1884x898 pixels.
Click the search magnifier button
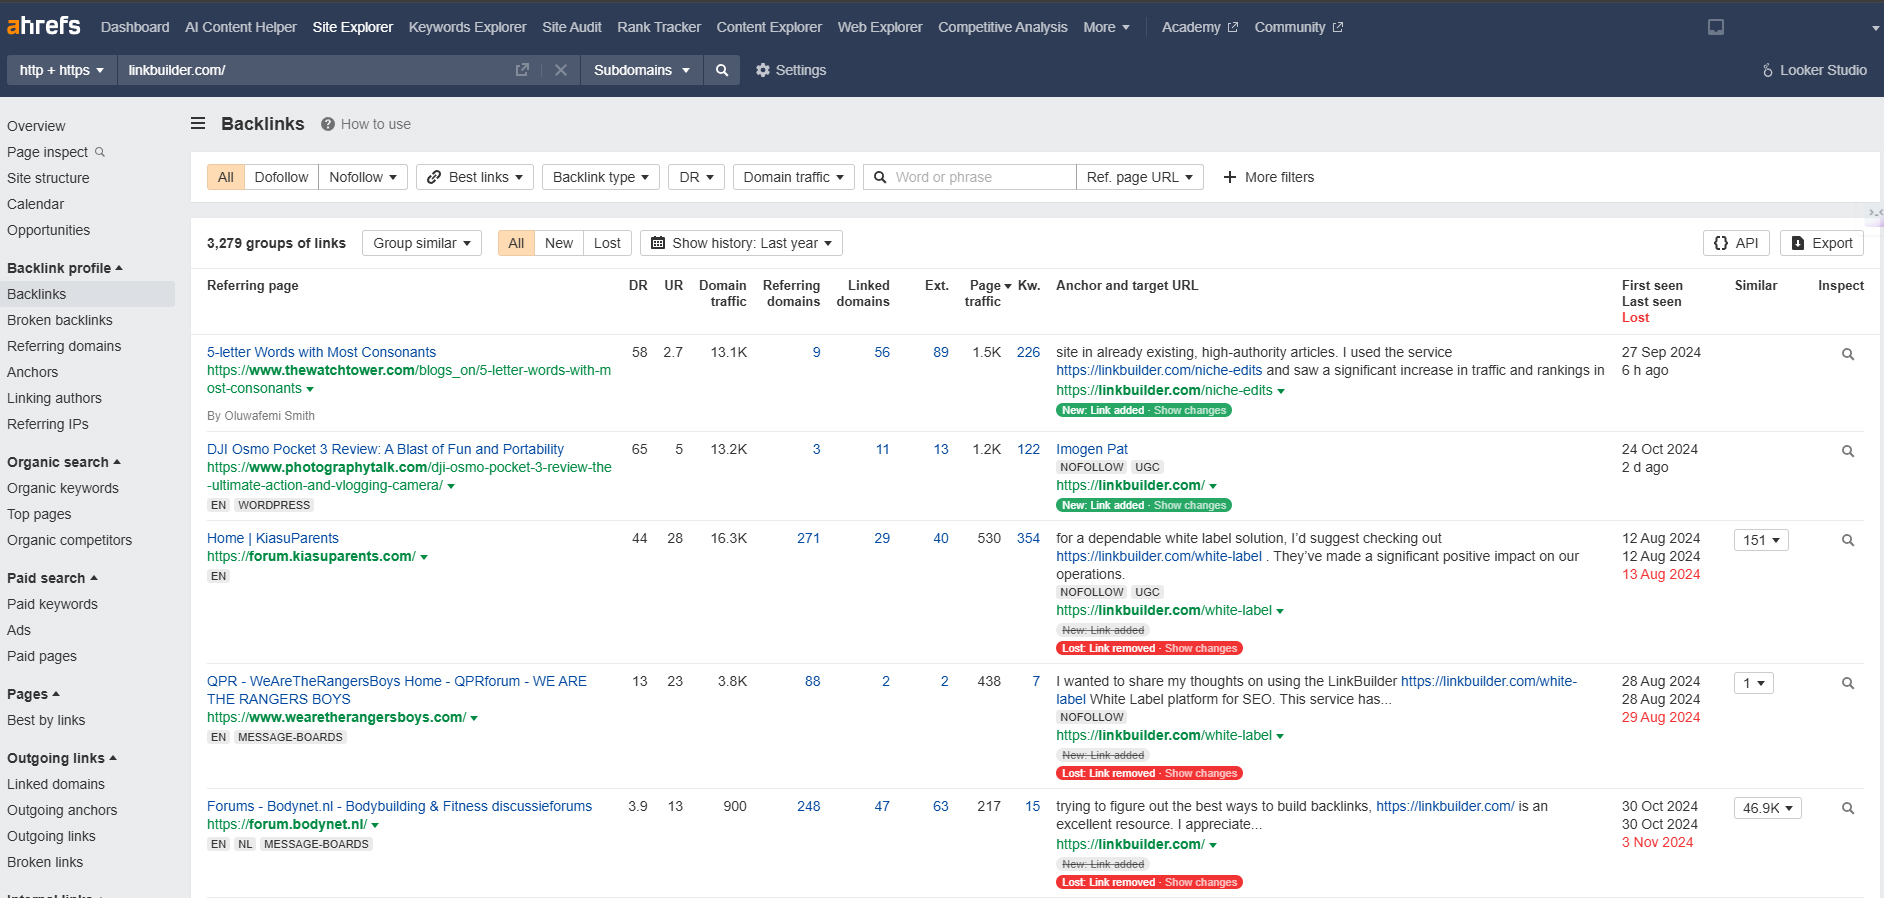click(722, 70)
